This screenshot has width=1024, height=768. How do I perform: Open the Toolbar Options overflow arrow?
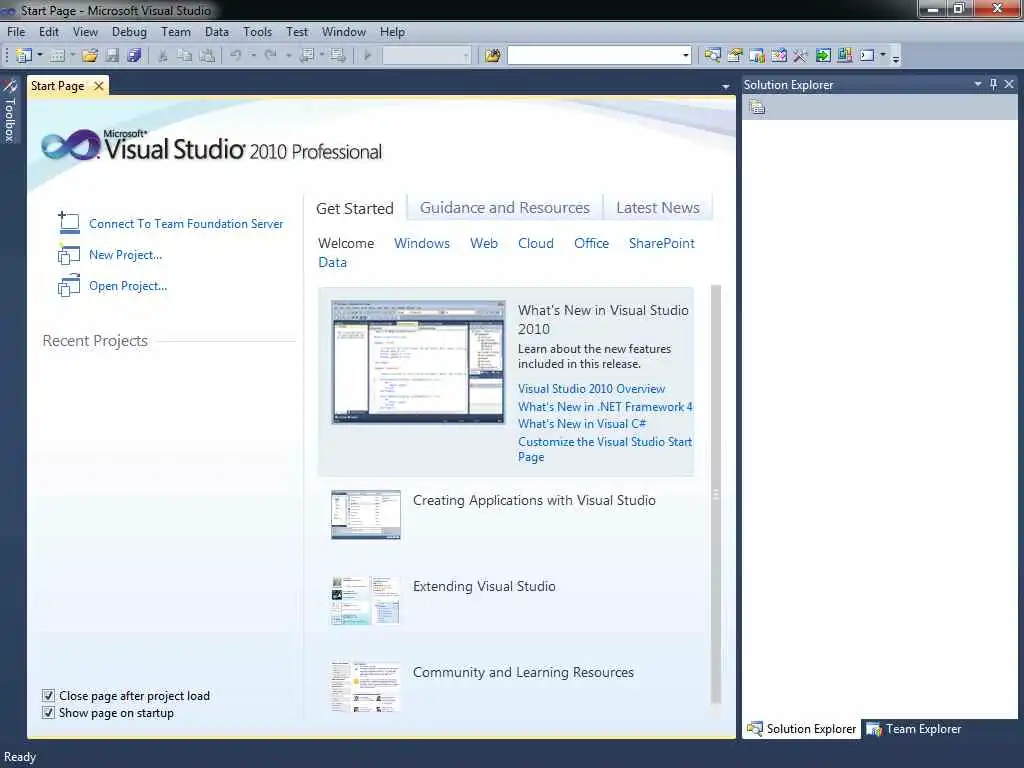[x=896, y=57]
